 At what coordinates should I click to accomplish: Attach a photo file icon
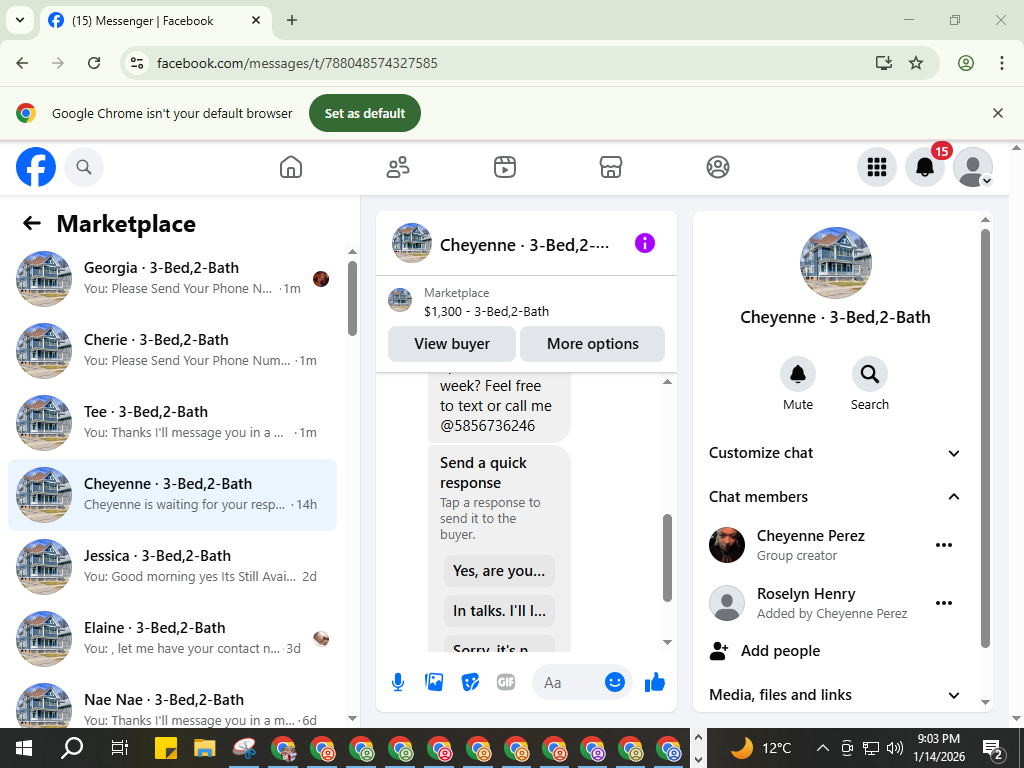434,682
